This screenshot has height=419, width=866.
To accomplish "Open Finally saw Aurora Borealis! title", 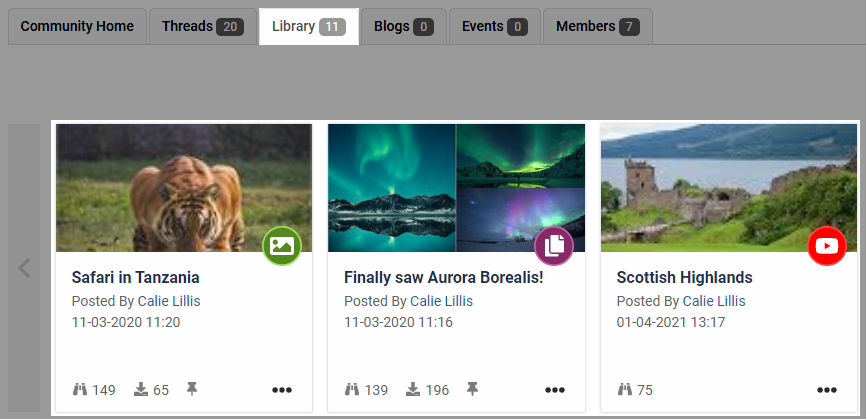I will (x=443, y=277).
